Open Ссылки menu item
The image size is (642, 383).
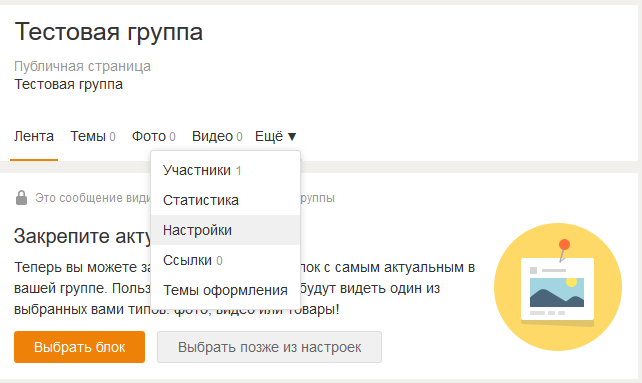(x=226, y=260)
